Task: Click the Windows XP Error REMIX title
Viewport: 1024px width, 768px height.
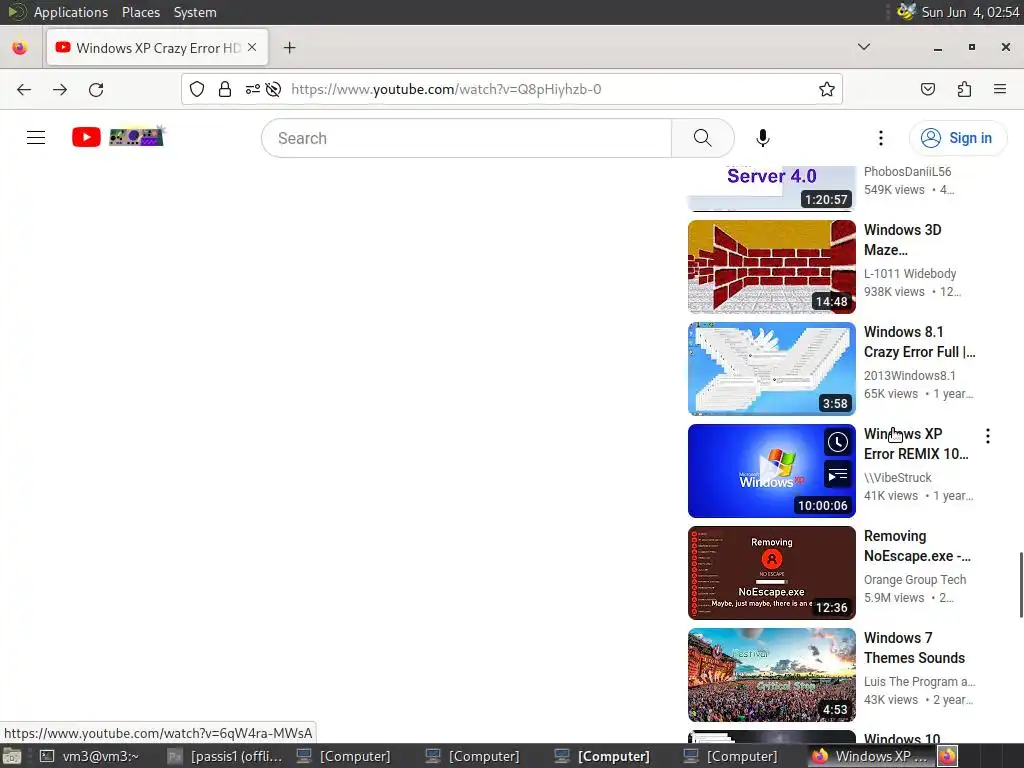Action: pyautogui.click(x=916, y=443)
